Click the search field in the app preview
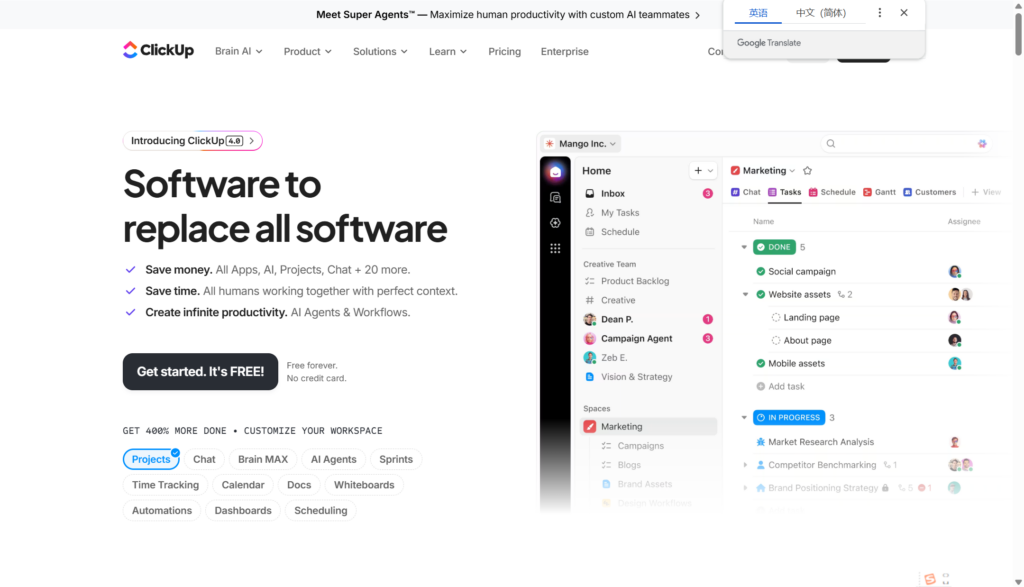The height and width of the screenshot is (587, 1024). (900, 144)
